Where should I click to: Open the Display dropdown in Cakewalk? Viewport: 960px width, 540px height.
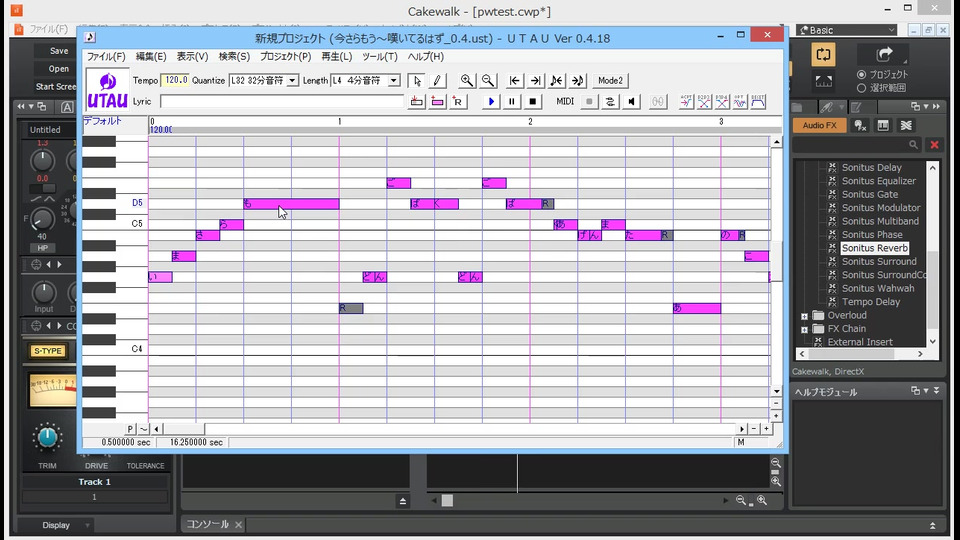pyautogui.click(x=56, y=525)
